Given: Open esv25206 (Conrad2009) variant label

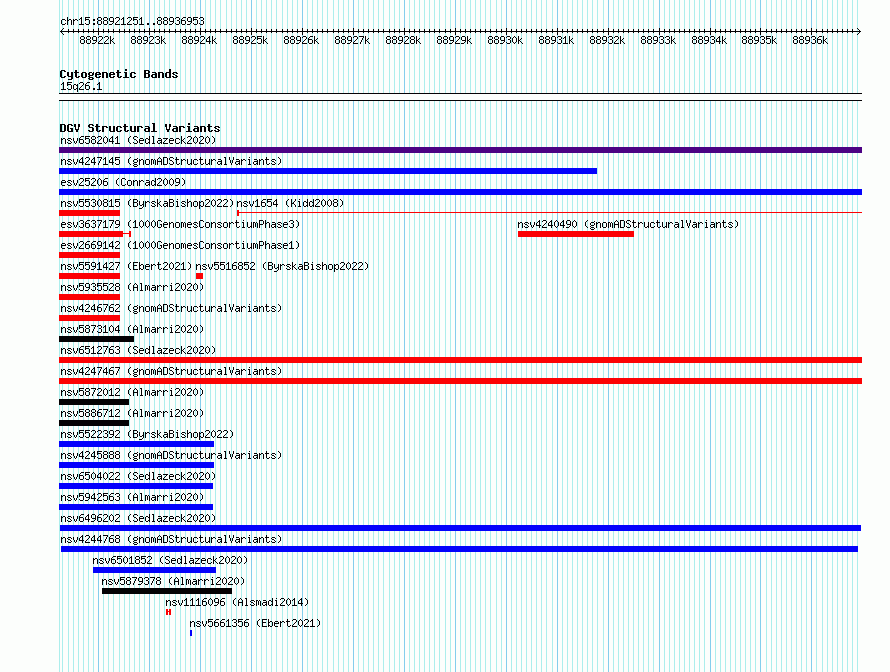Looking at the screenshot, I should (123, 182).
